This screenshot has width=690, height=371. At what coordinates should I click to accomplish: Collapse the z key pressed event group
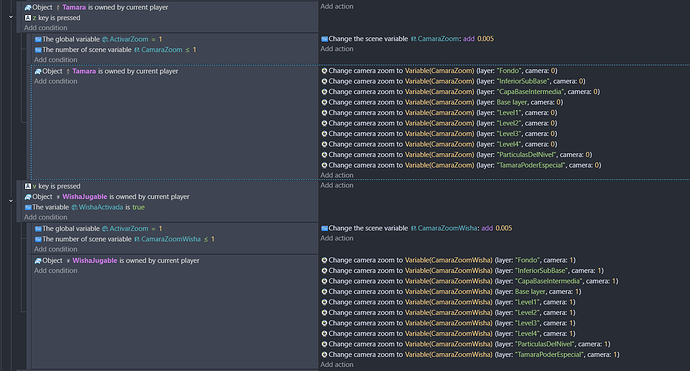tap(11, 17)
